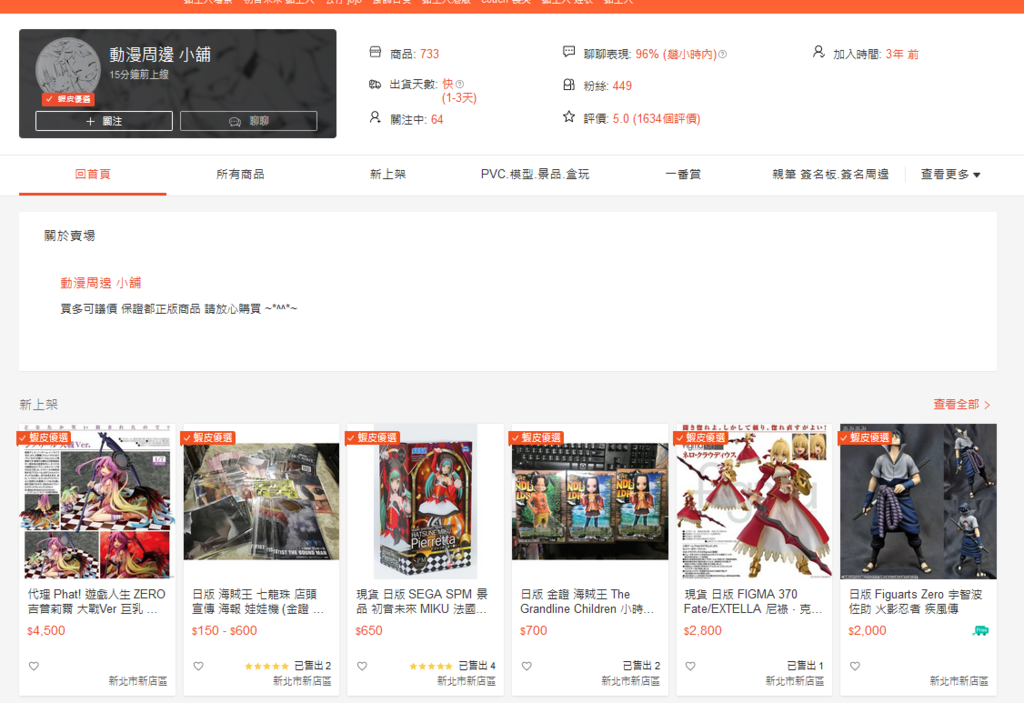The width and height of the screenshot is (1024, 703).
Task: Expand the 查看更多 category dropdown
Action: 950,174
